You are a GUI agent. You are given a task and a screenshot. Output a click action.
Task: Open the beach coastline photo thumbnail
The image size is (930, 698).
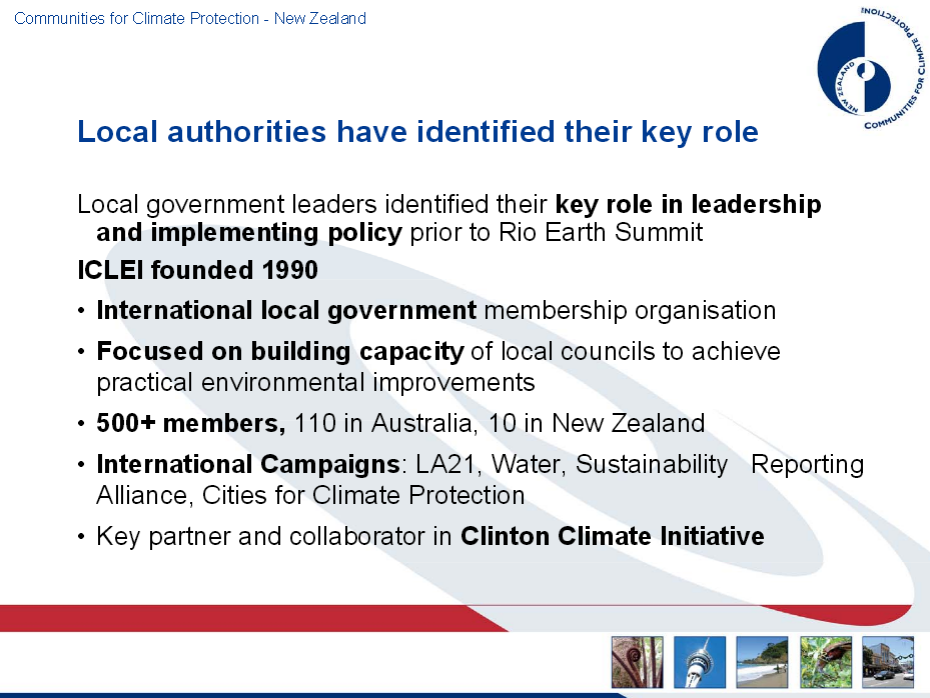(762, 662)
